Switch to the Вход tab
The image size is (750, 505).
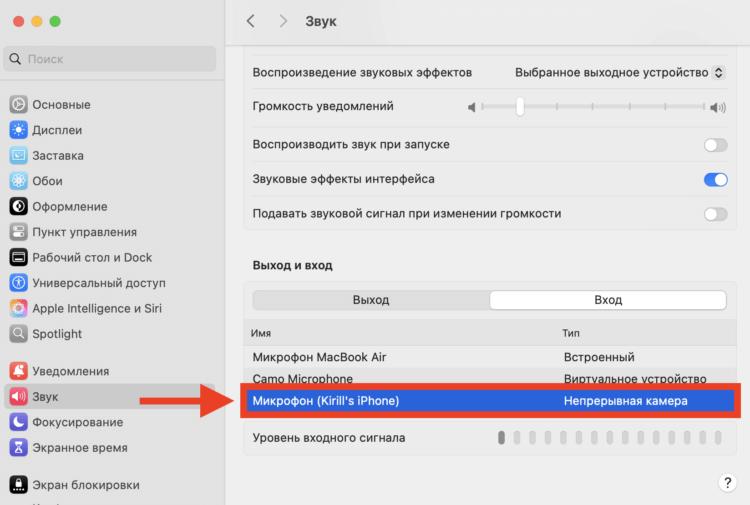point(608,300)
